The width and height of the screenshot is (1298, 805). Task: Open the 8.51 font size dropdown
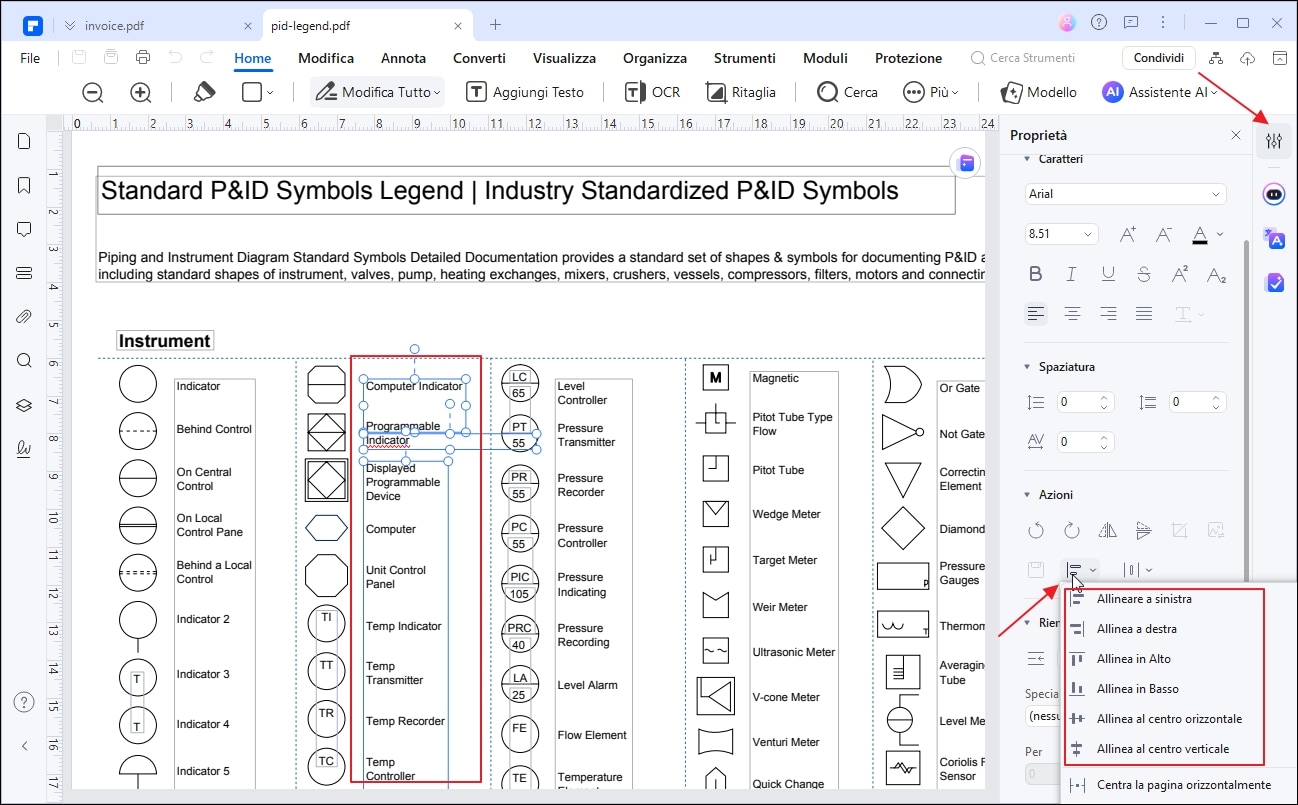(1062, 234)
